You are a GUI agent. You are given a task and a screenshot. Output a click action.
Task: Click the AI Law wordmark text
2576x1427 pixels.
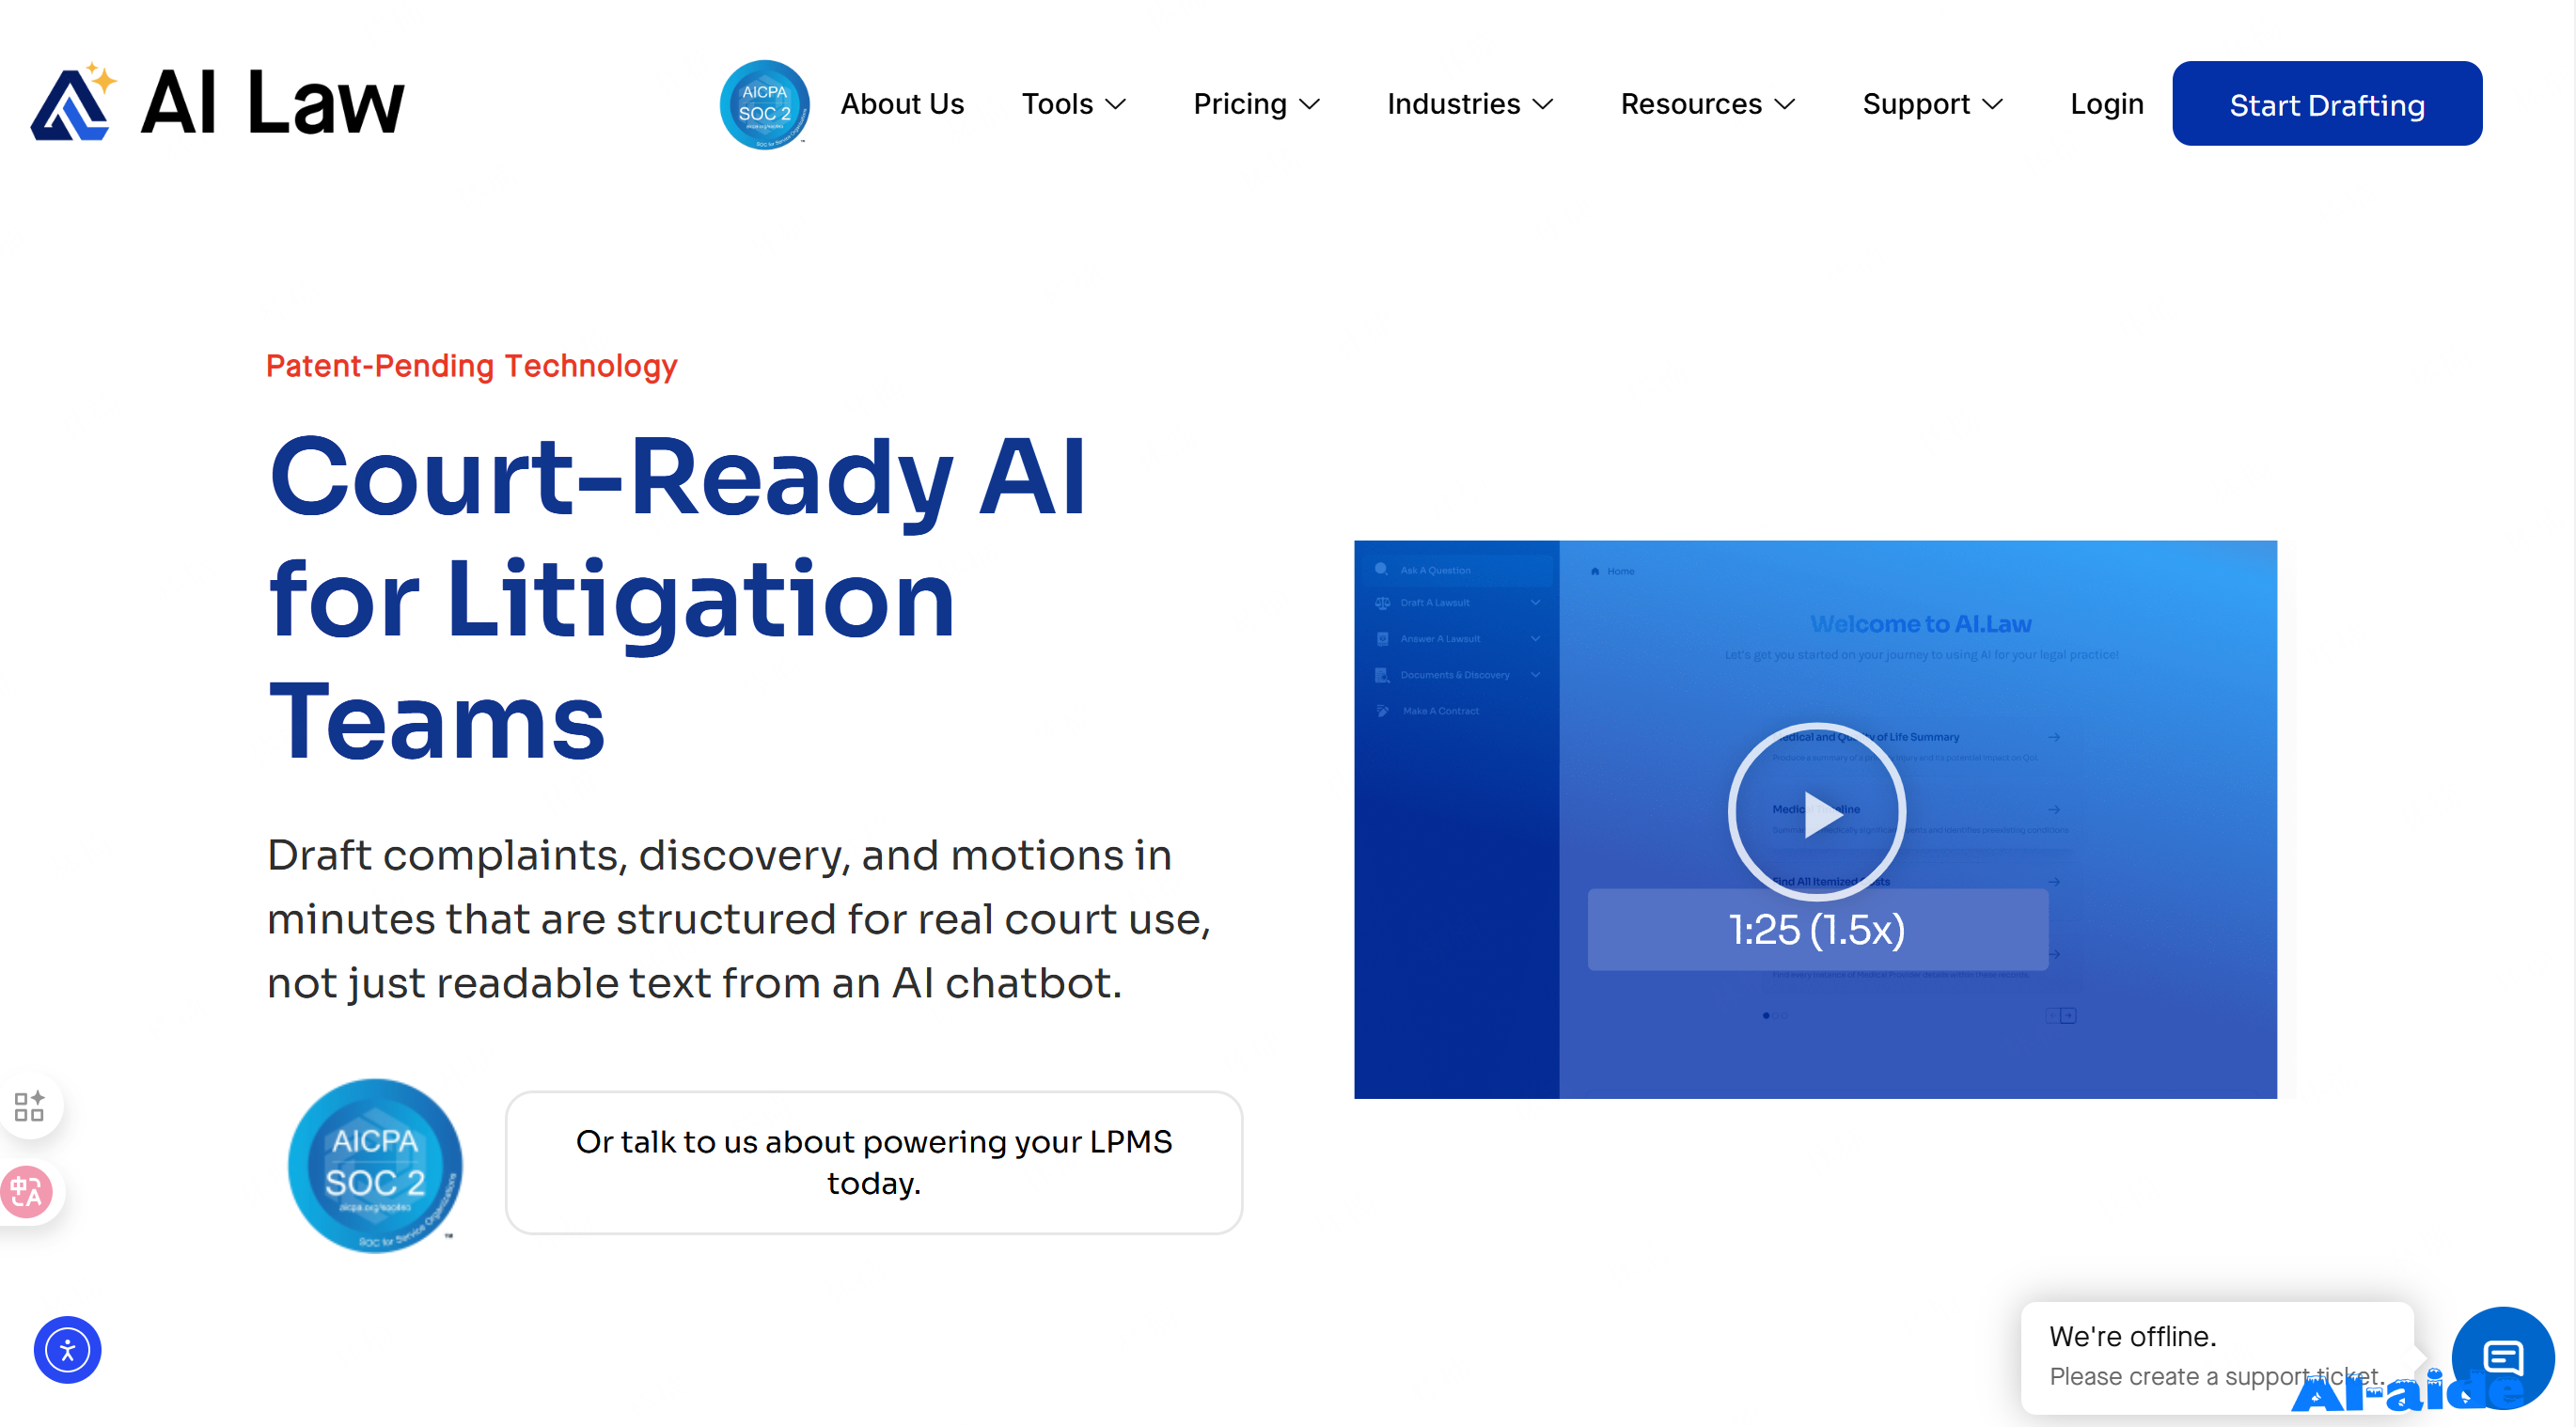(x=272, y=103)
